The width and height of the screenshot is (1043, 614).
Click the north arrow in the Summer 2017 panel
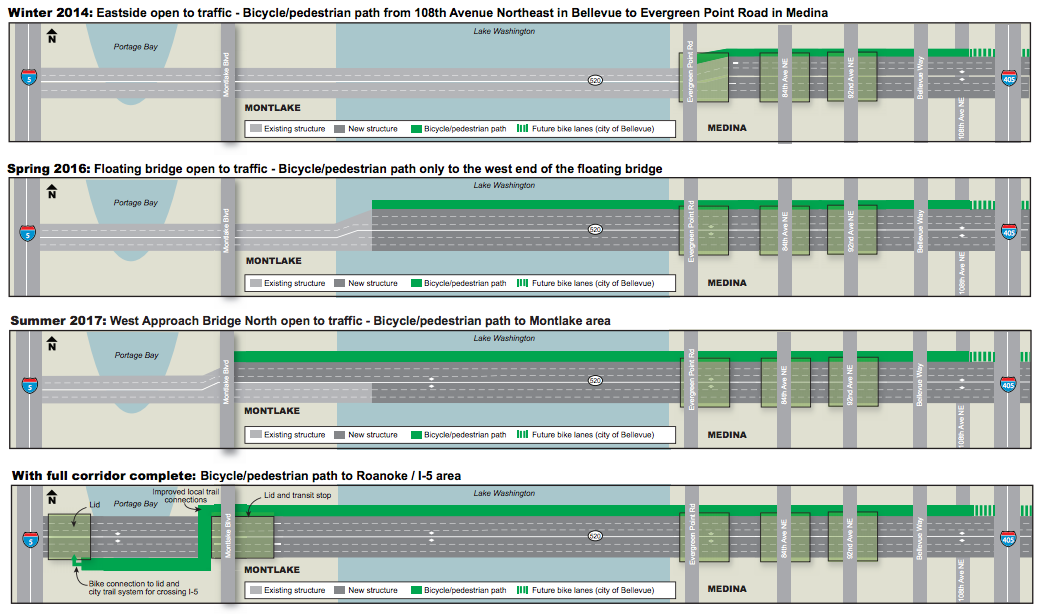tap(52, 344)
